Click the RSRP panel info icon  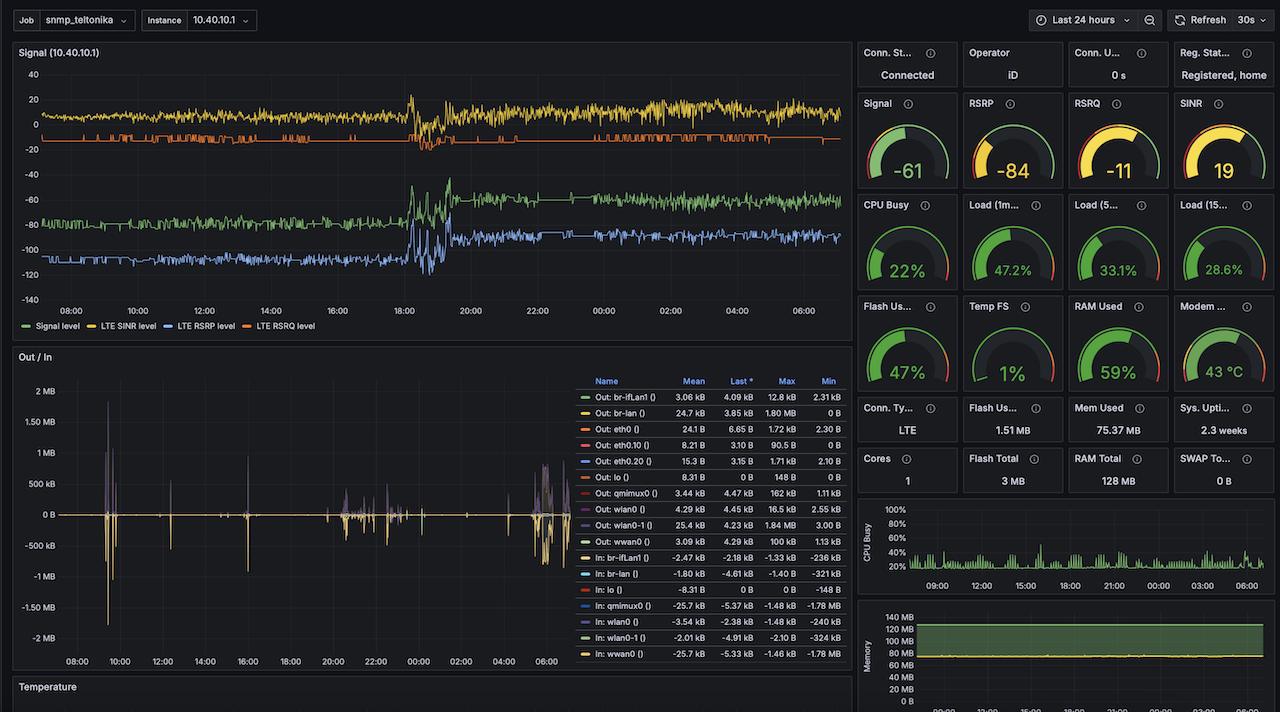tap(1010, 104)
